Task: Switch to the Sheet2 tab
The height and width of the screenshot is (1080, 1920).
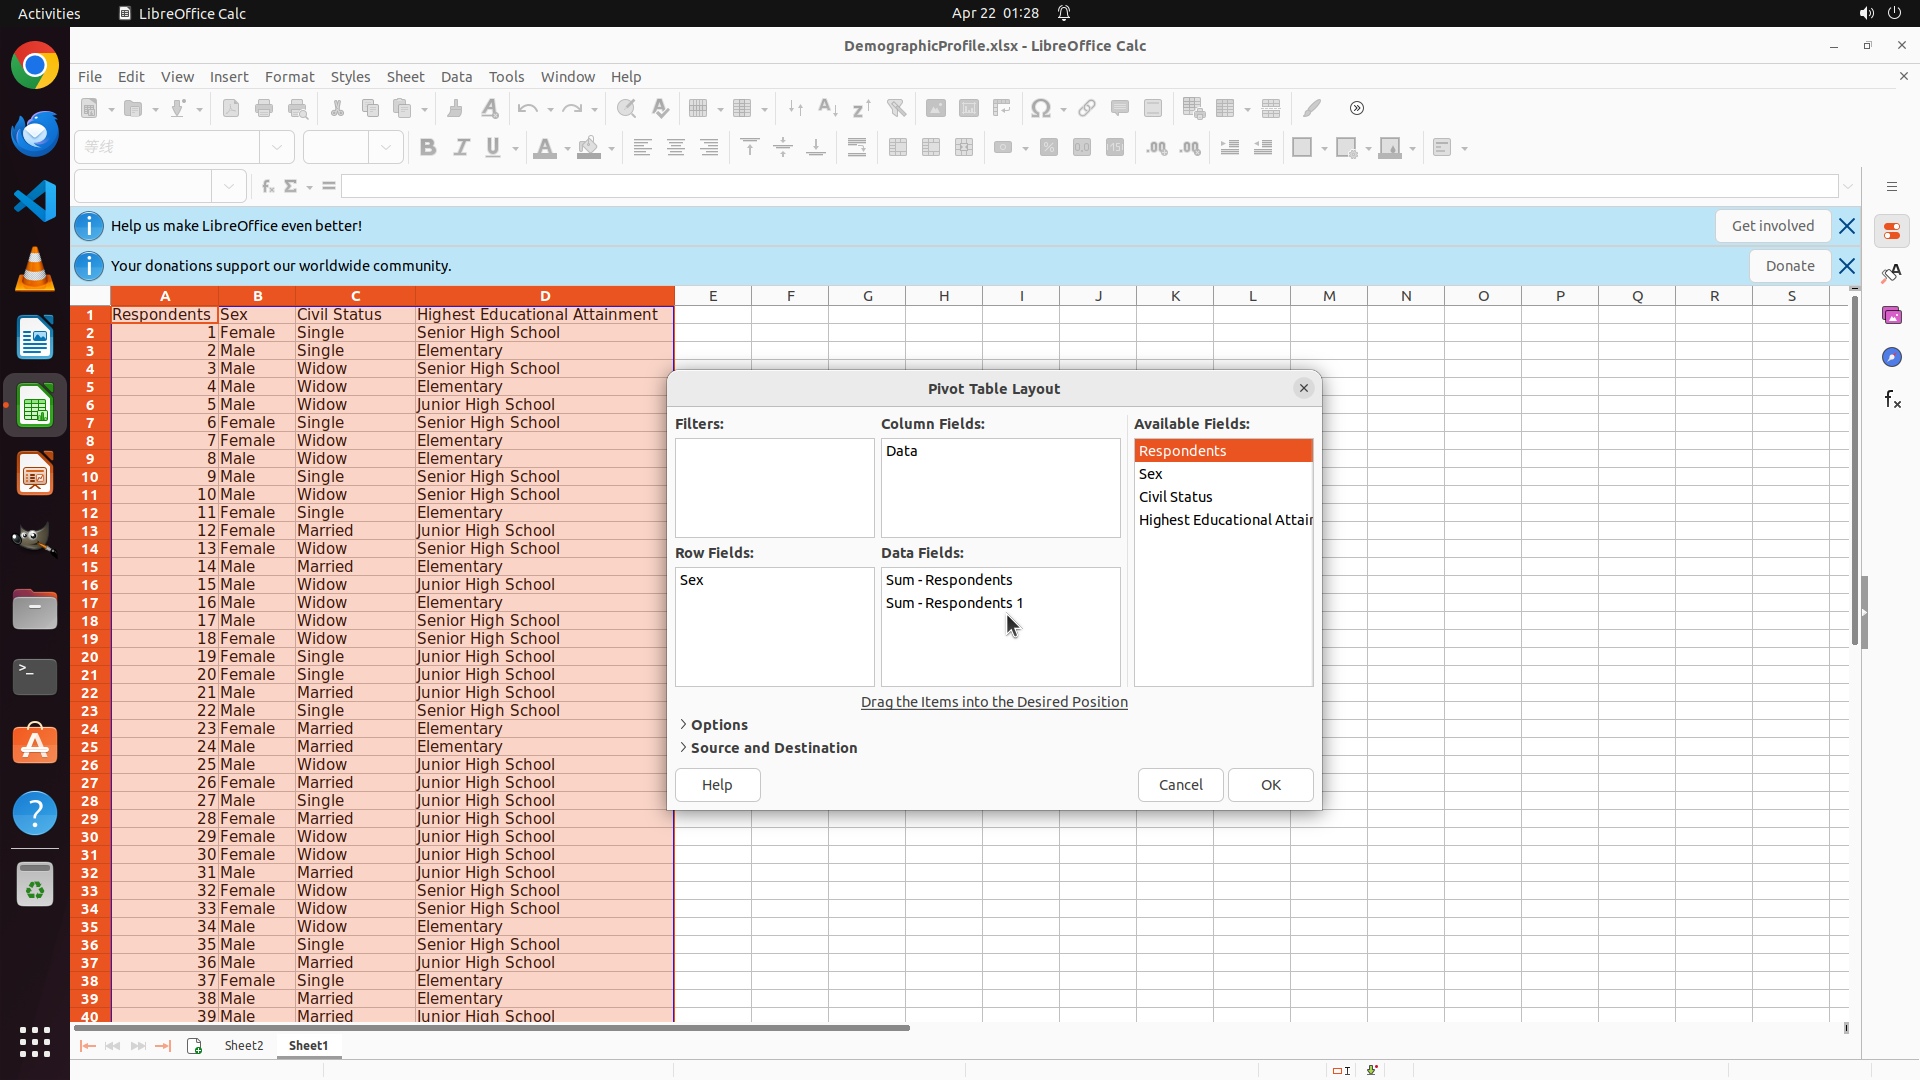Action: click(244, 1045)
